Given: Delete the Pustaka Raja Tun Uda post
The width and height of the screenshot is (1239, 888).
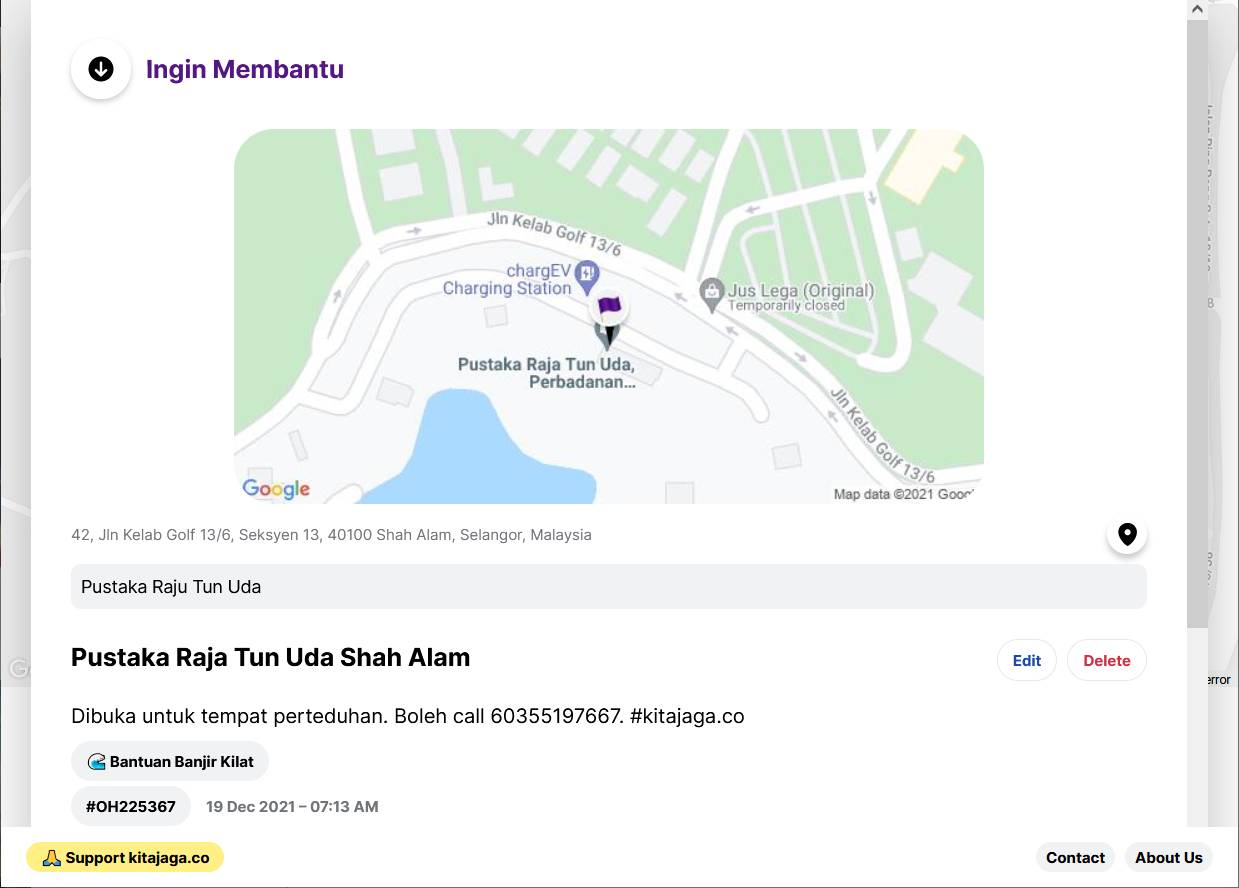Looking at the screenshot, I should 1106,660.
